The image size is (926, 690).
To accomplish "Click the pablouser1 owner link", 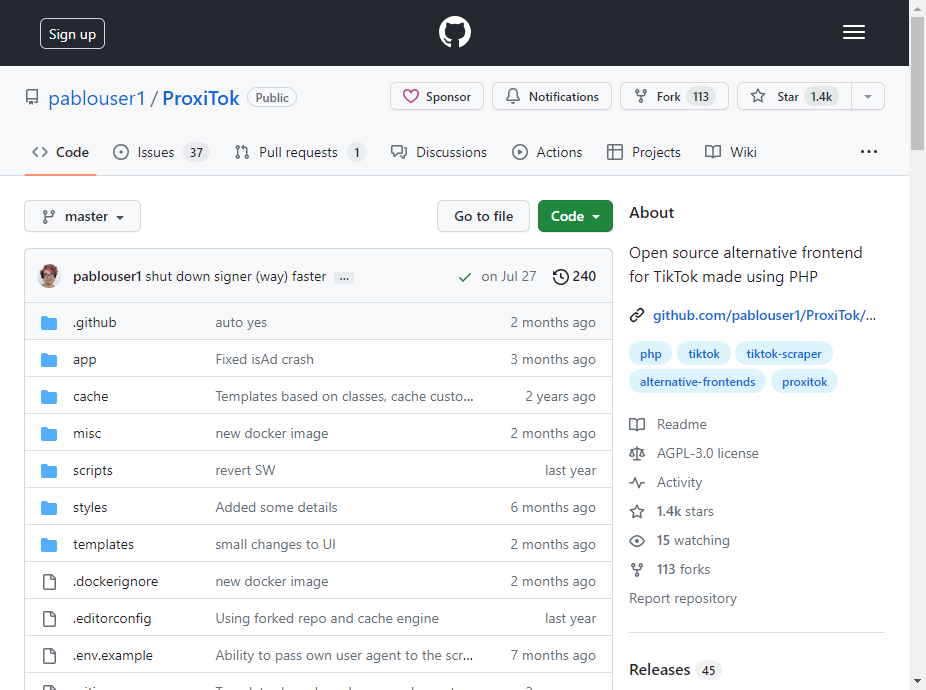I will (96, 98).
